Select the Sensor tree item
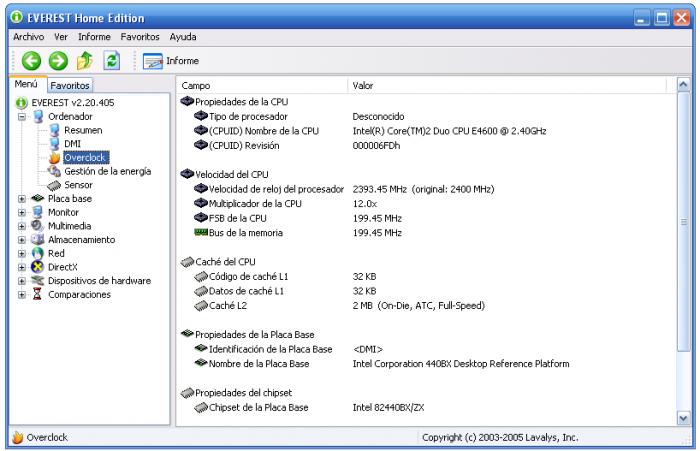The width and height of the screenshot is (700, 451). click(78, 185)
